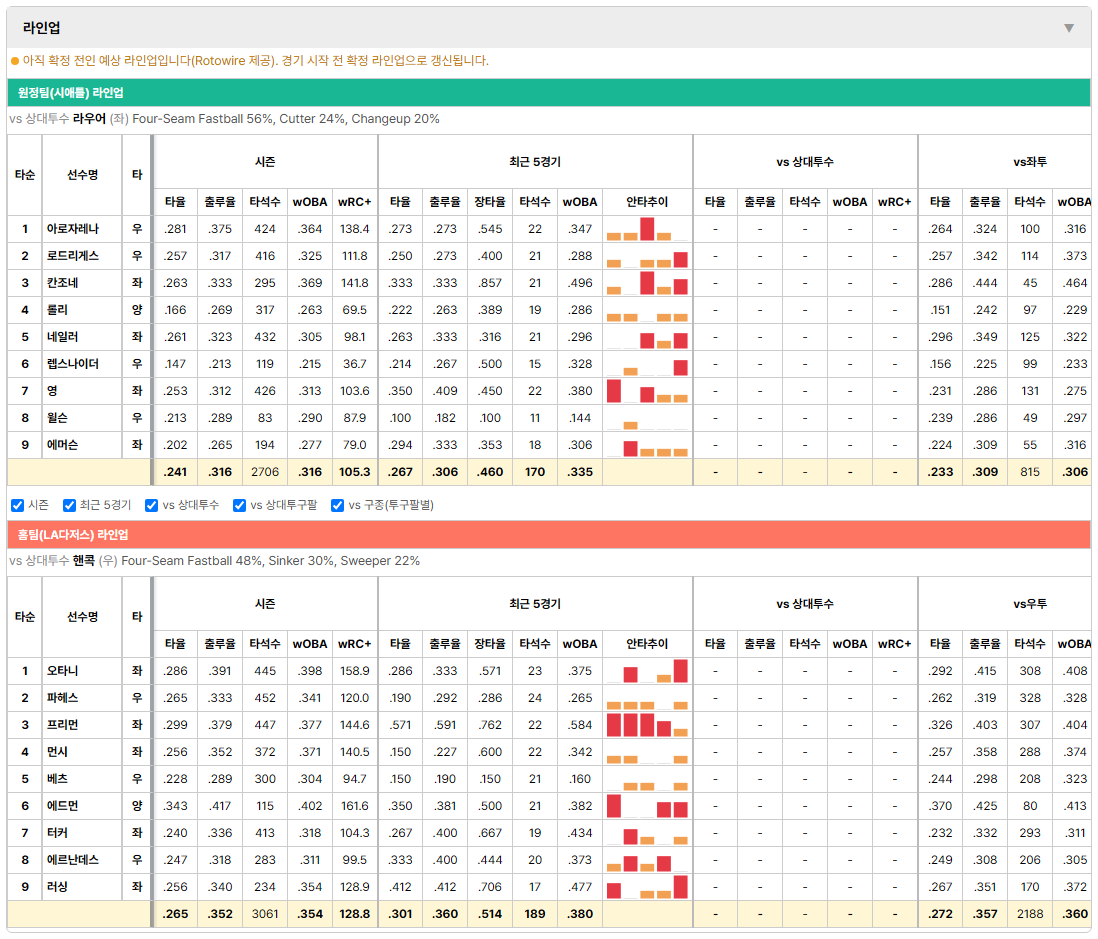Click 아로자레나 hit trend bar chart
Image resolution: width=1098 pixels, height=939 pixels.
[647, 229]
